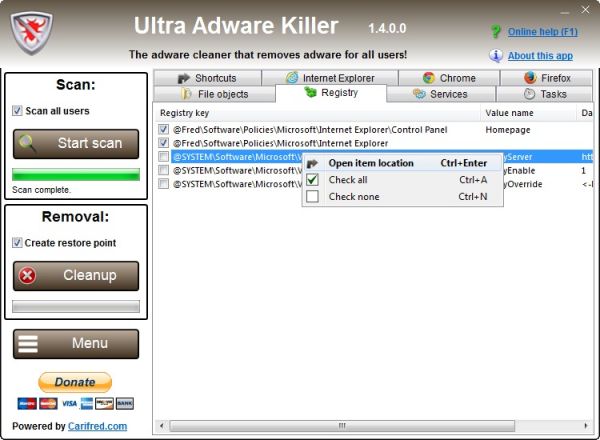The image size is (600, 440).
Task: Switch to the Services tab
Action: 441,94
